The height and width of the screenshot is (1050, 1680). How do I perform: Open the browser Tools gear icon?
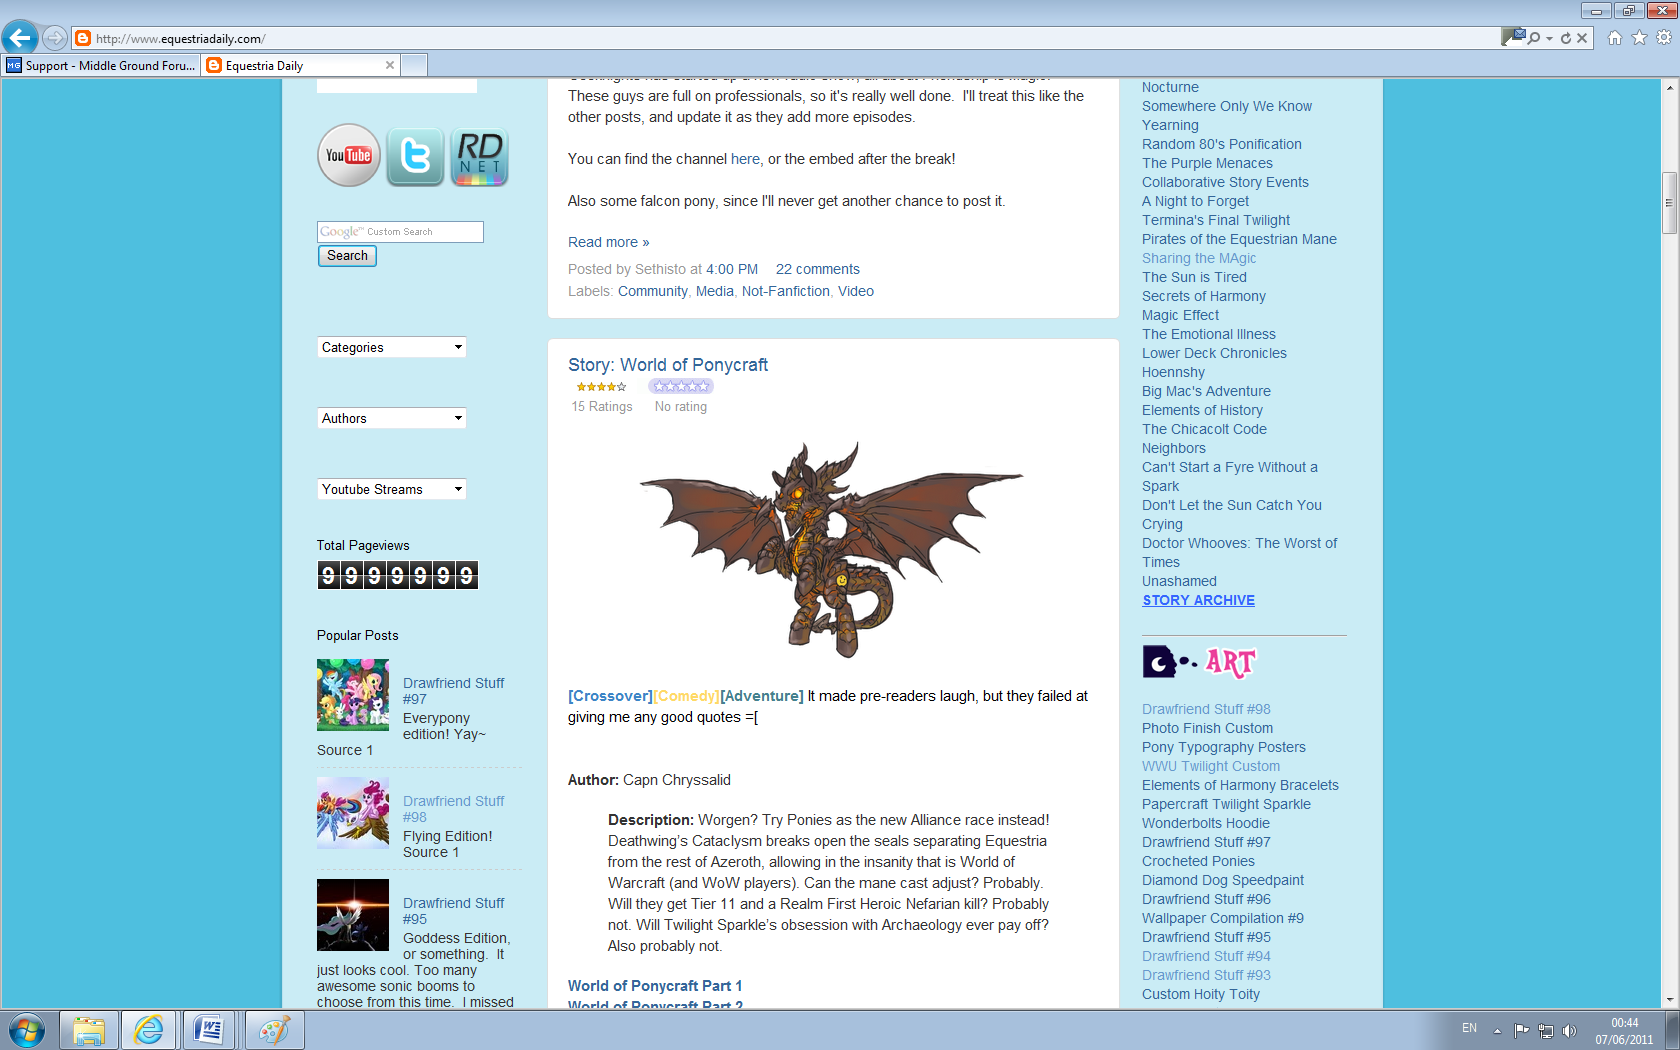[x=1664, y=38]
